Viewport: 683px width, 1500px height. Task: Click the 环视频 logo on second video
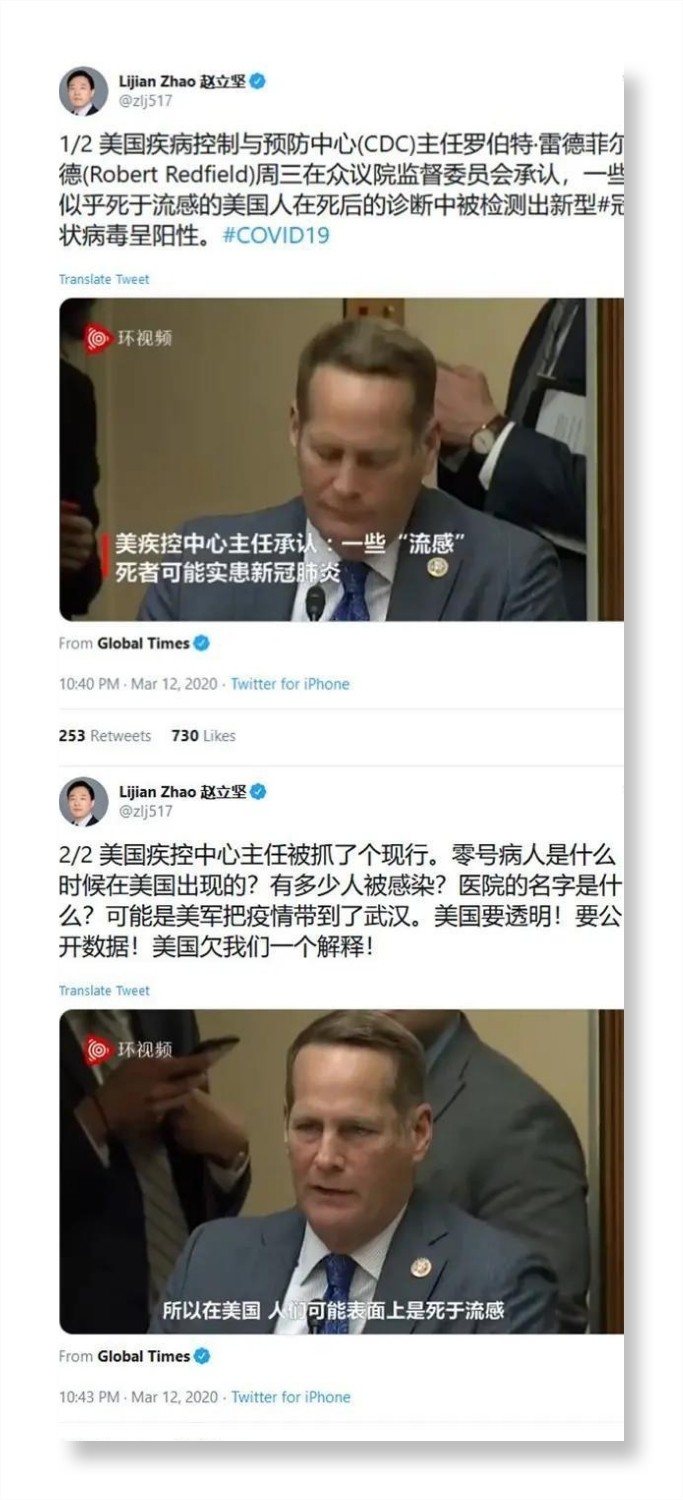coord(128,1049)
